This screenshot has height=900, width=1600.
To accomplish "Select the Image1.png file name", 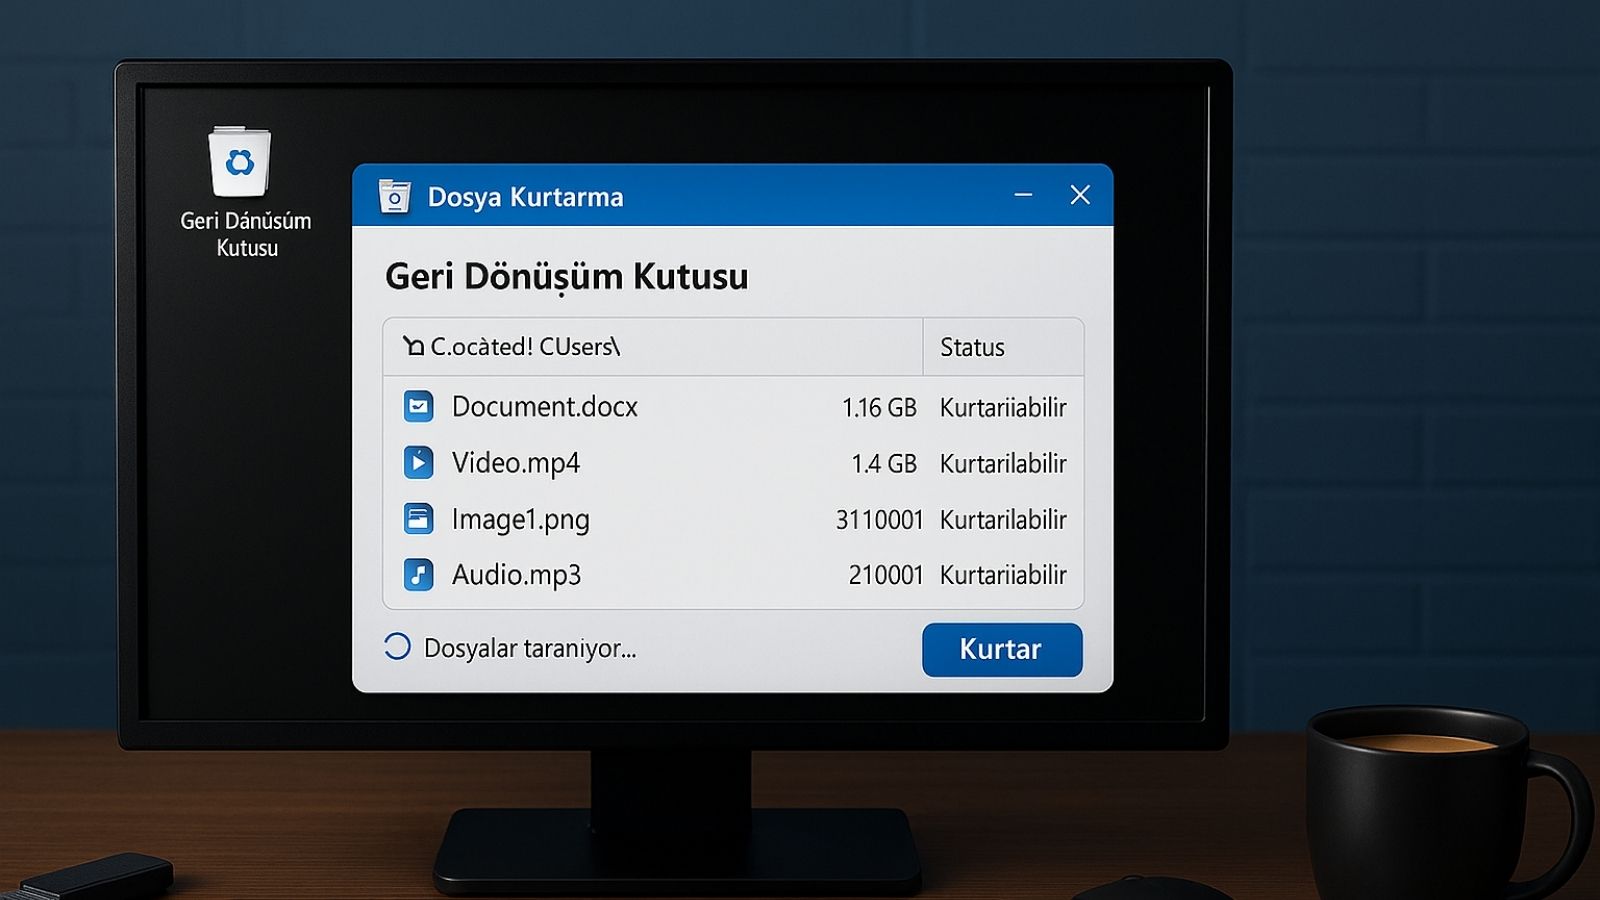I will [x=520, y=520].
